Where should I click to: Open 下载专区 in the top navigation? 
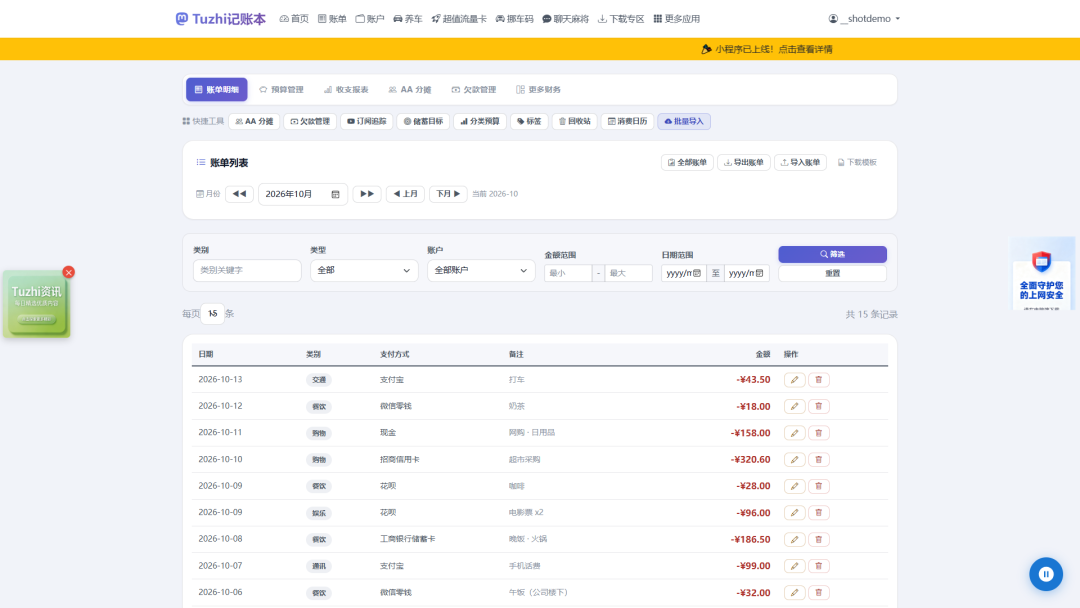coord(621,19)
